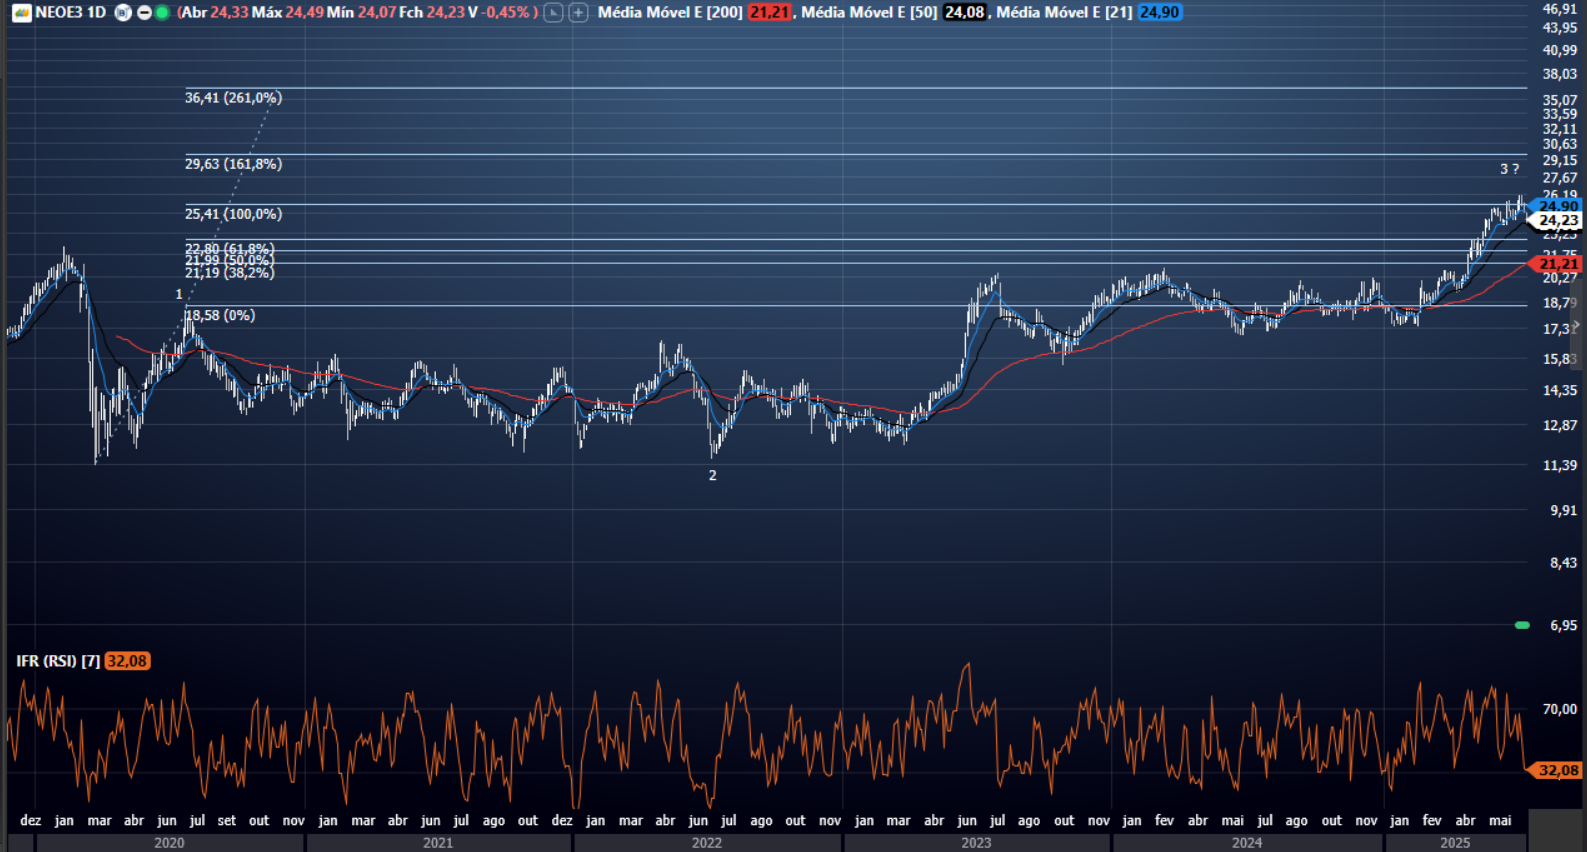Select the Média Móvel E [200] indicator label
This screenshot has height=852, width=1587.
[x=670, y=13]
